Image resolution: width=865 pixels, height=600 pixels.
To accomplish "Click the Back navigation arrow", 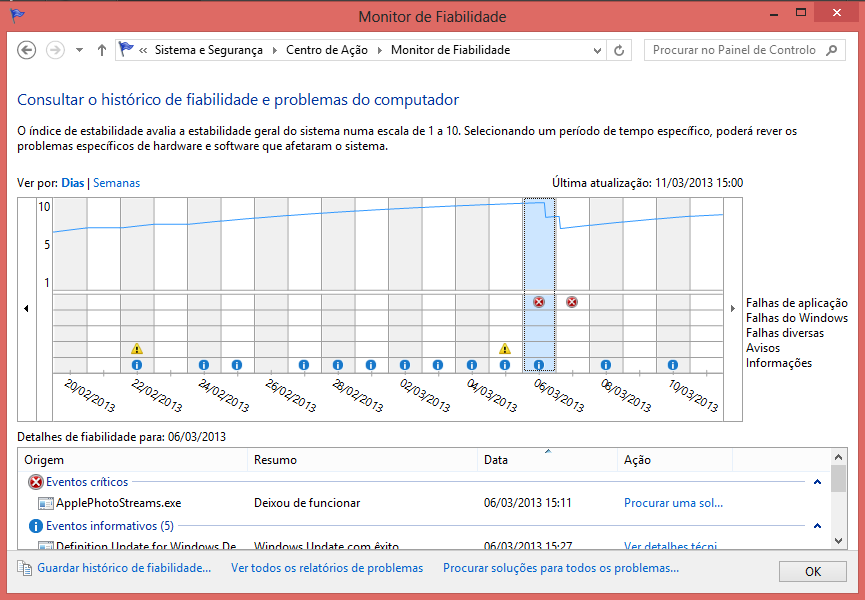I will pos(27,50).
